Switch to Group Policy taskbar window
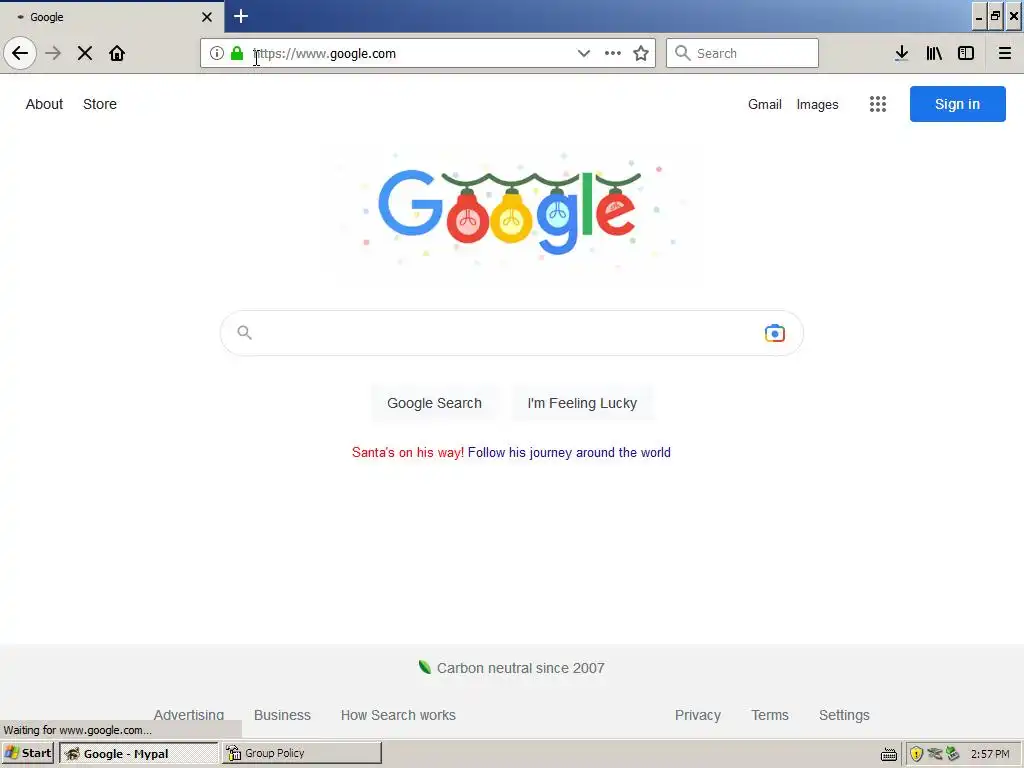The width and height of the screenshot is (1024, 768). 302,753
